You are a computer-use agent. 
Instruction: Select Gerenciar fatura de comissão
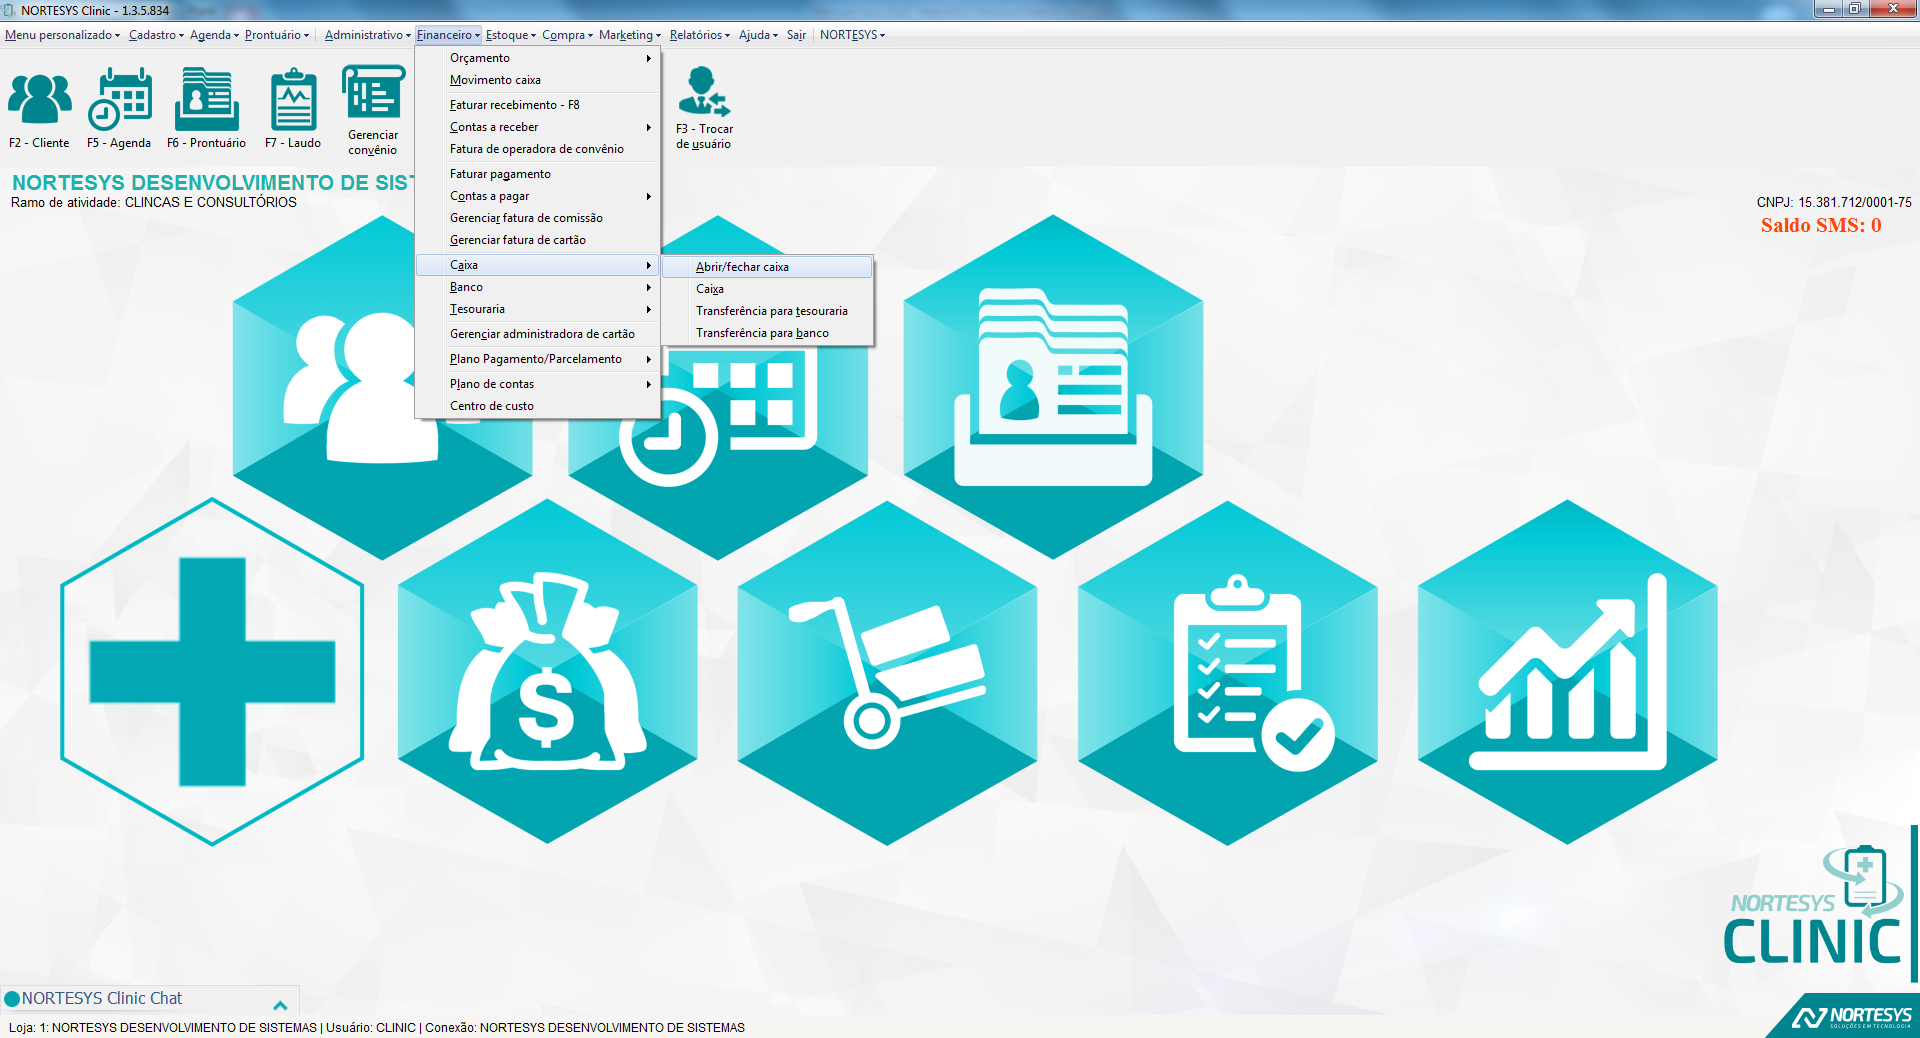[538, 218]
